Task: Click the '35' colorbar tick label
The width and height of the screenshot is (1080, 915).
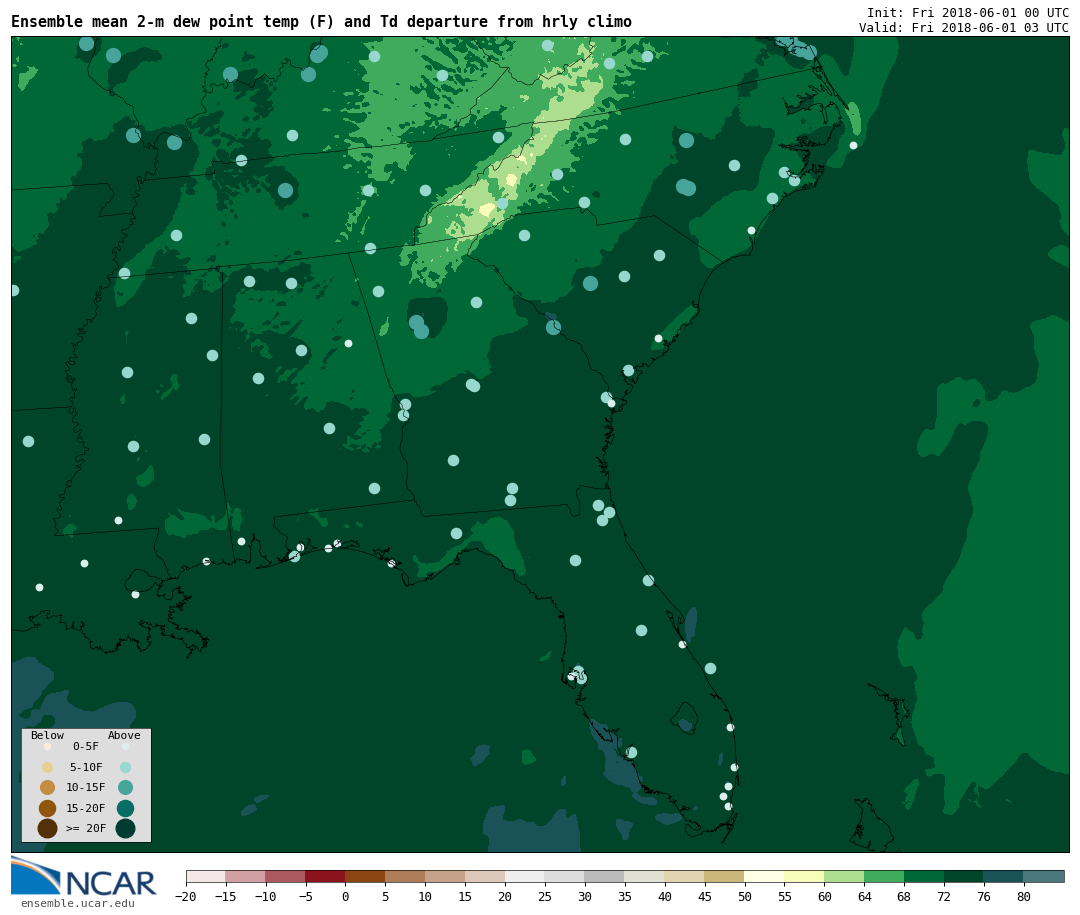Action: pyautogui.click(x=625, y=897)
